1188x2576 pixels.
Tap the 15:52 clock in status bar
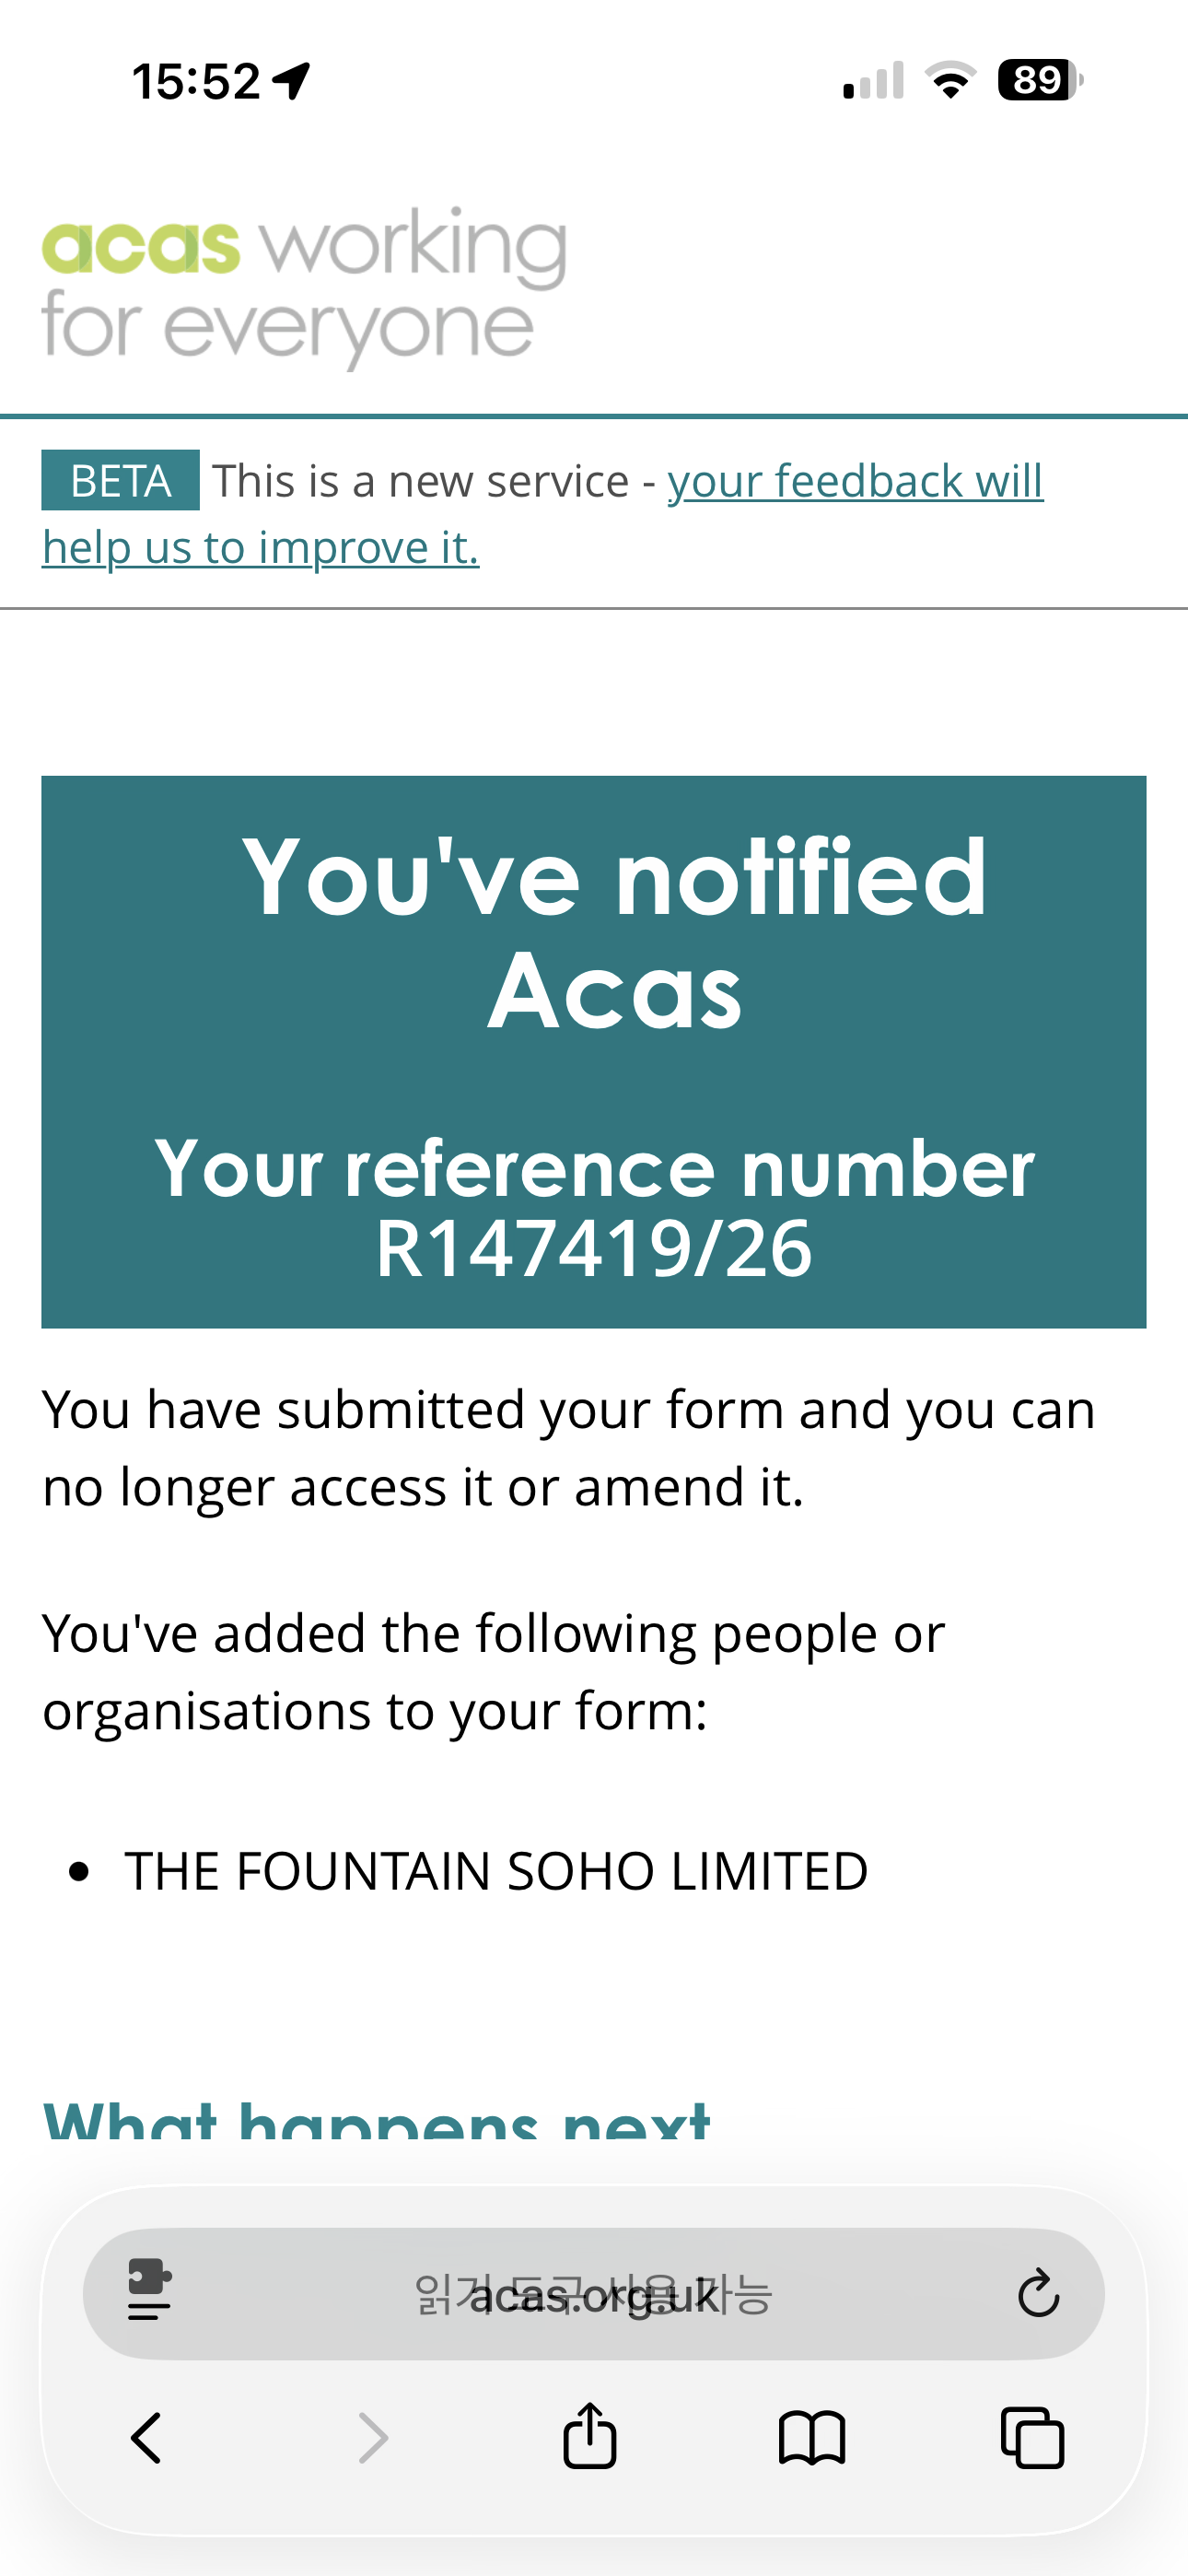point(196,81)
